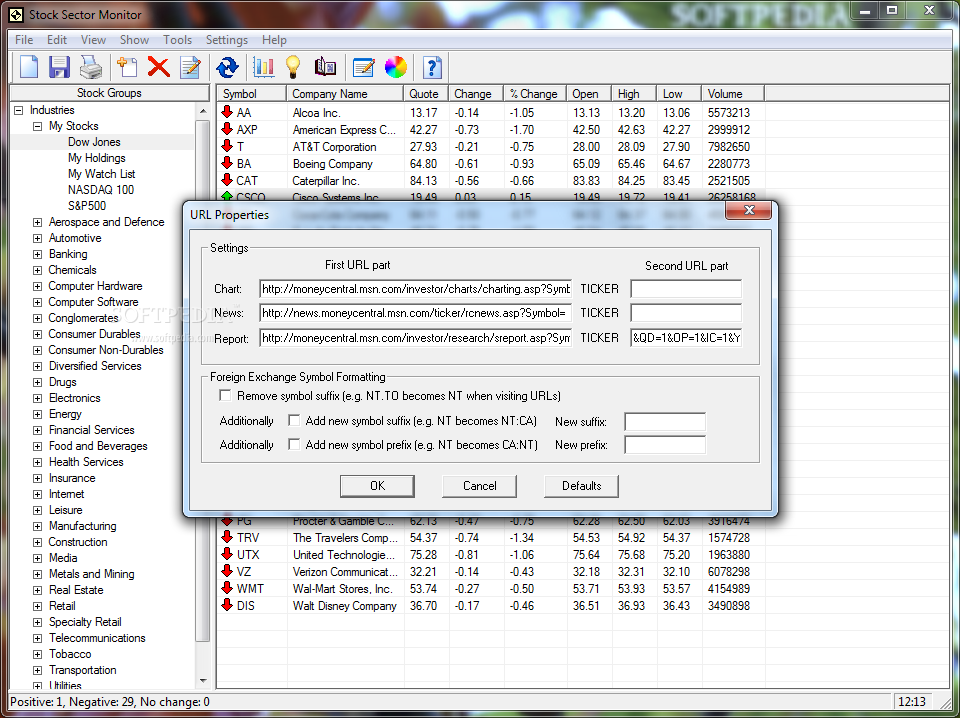This screenshot has height=718, width=960.
Task: Click the Report first URL field
Action: click(416, 337)
